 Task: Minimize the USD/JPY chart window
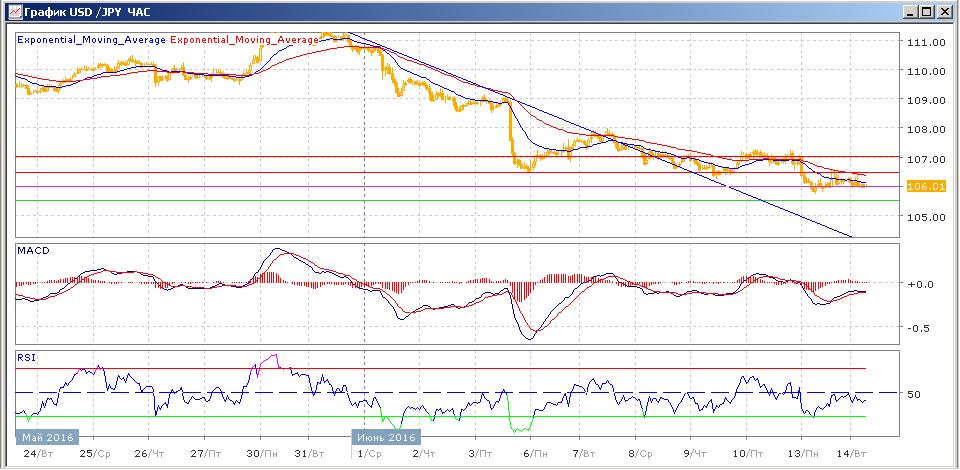click(911, 11)
